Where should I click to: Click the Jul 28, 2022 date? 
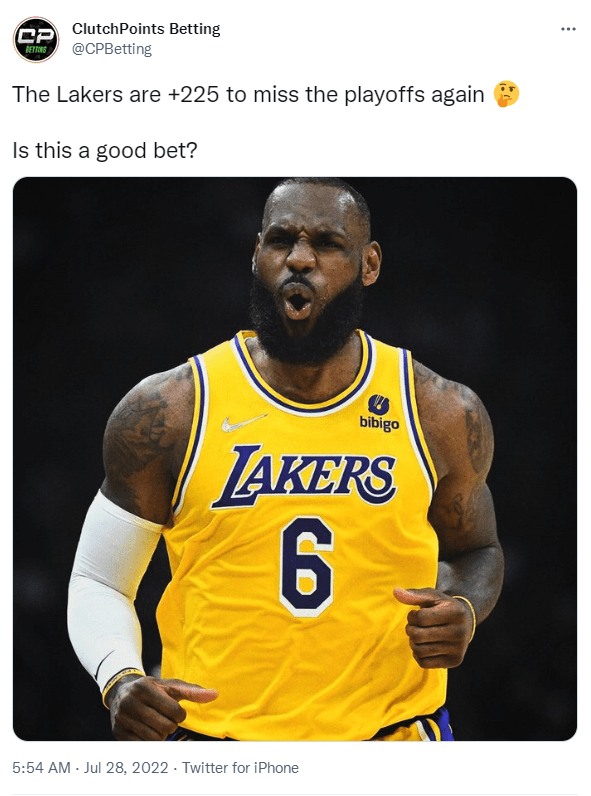tap(125, 767)
